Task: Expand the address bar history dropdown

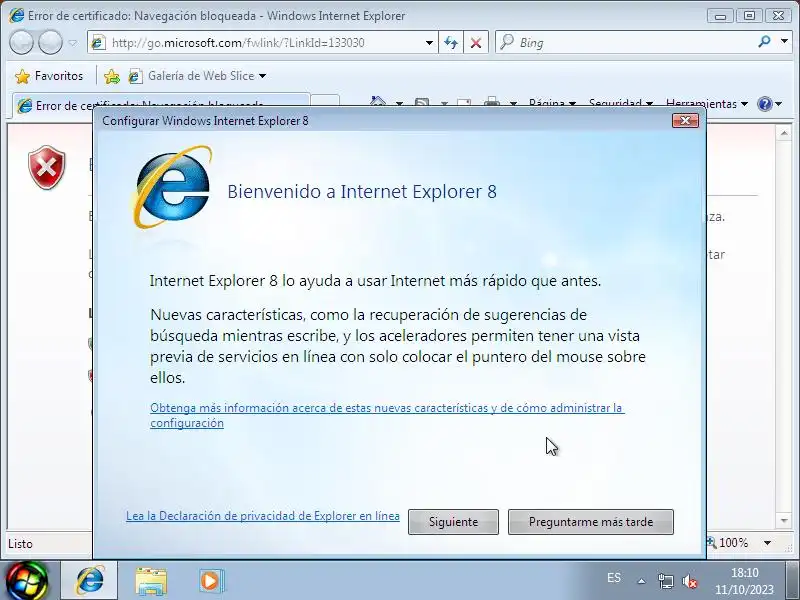Action: coord(429,43)
